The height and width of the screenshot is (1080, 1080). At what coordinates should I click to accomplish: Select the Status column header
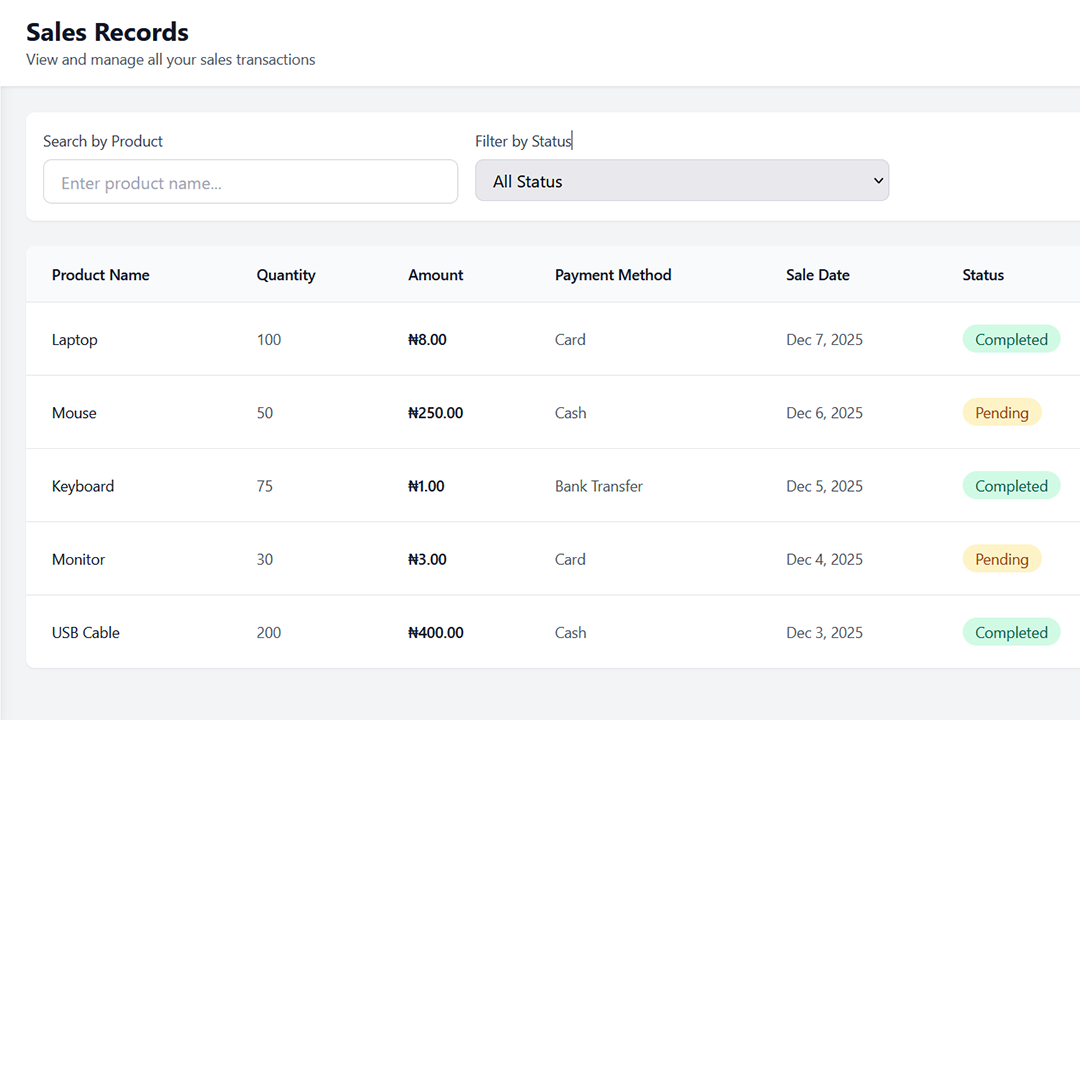982,274
